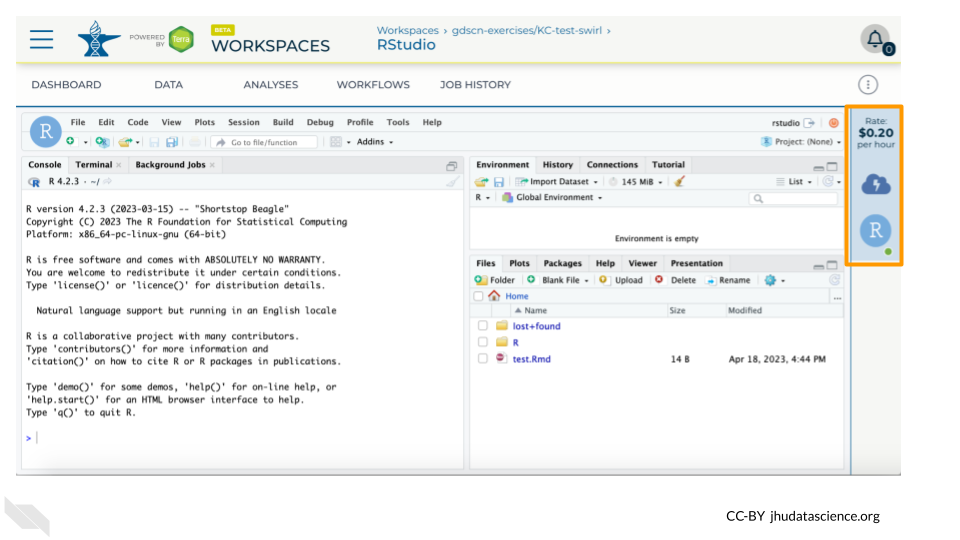Screen dimensions: 960x540
Task: Click the Save All icon
Action: (x=172, y=142)
